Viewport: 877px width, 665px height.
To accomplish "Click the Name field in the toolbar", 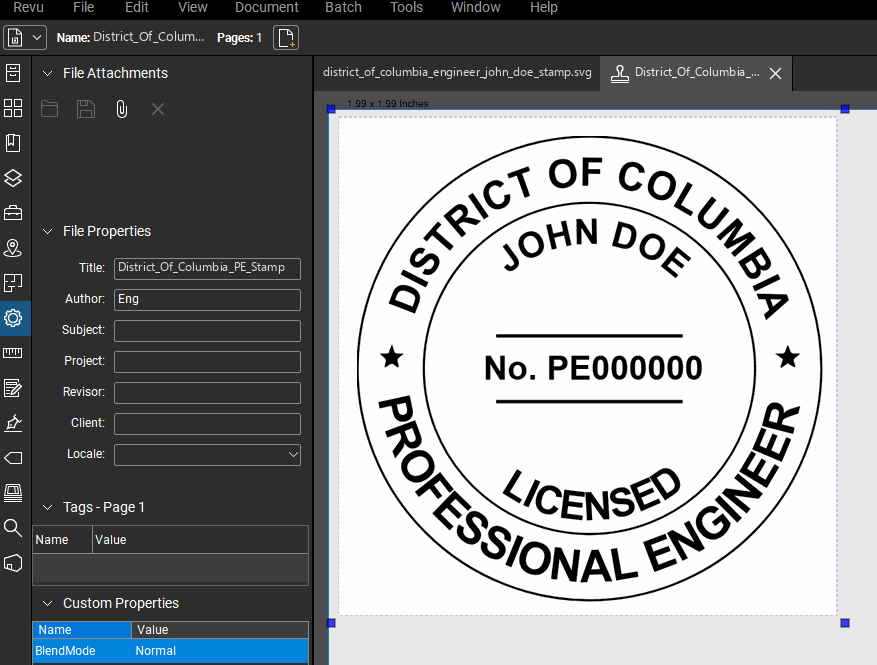I will tap(149, 37).
